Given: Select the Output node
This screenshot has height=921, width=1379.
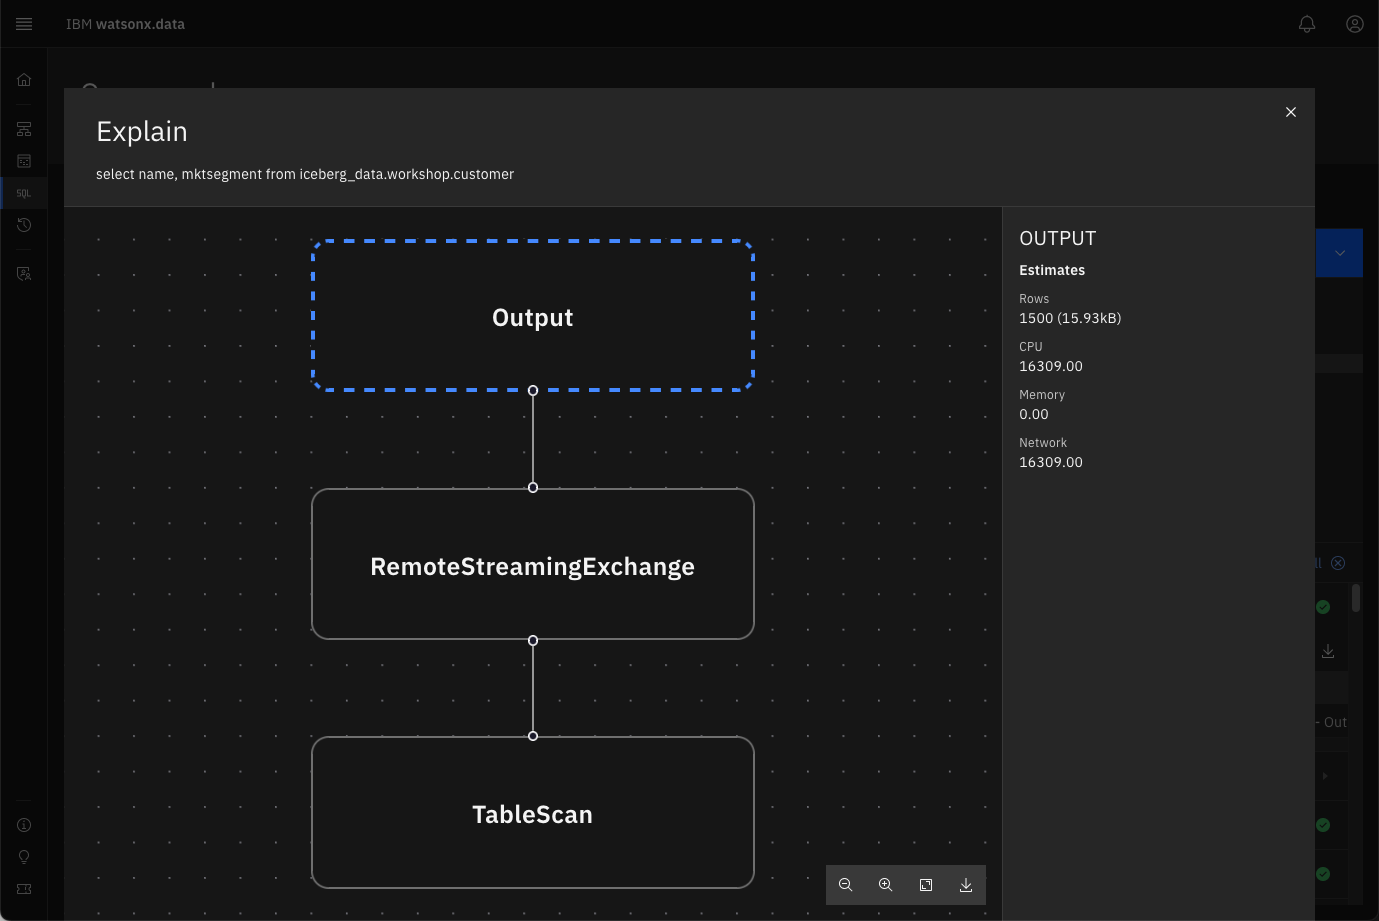Looking at the screenshot, I should coord(533,316).
